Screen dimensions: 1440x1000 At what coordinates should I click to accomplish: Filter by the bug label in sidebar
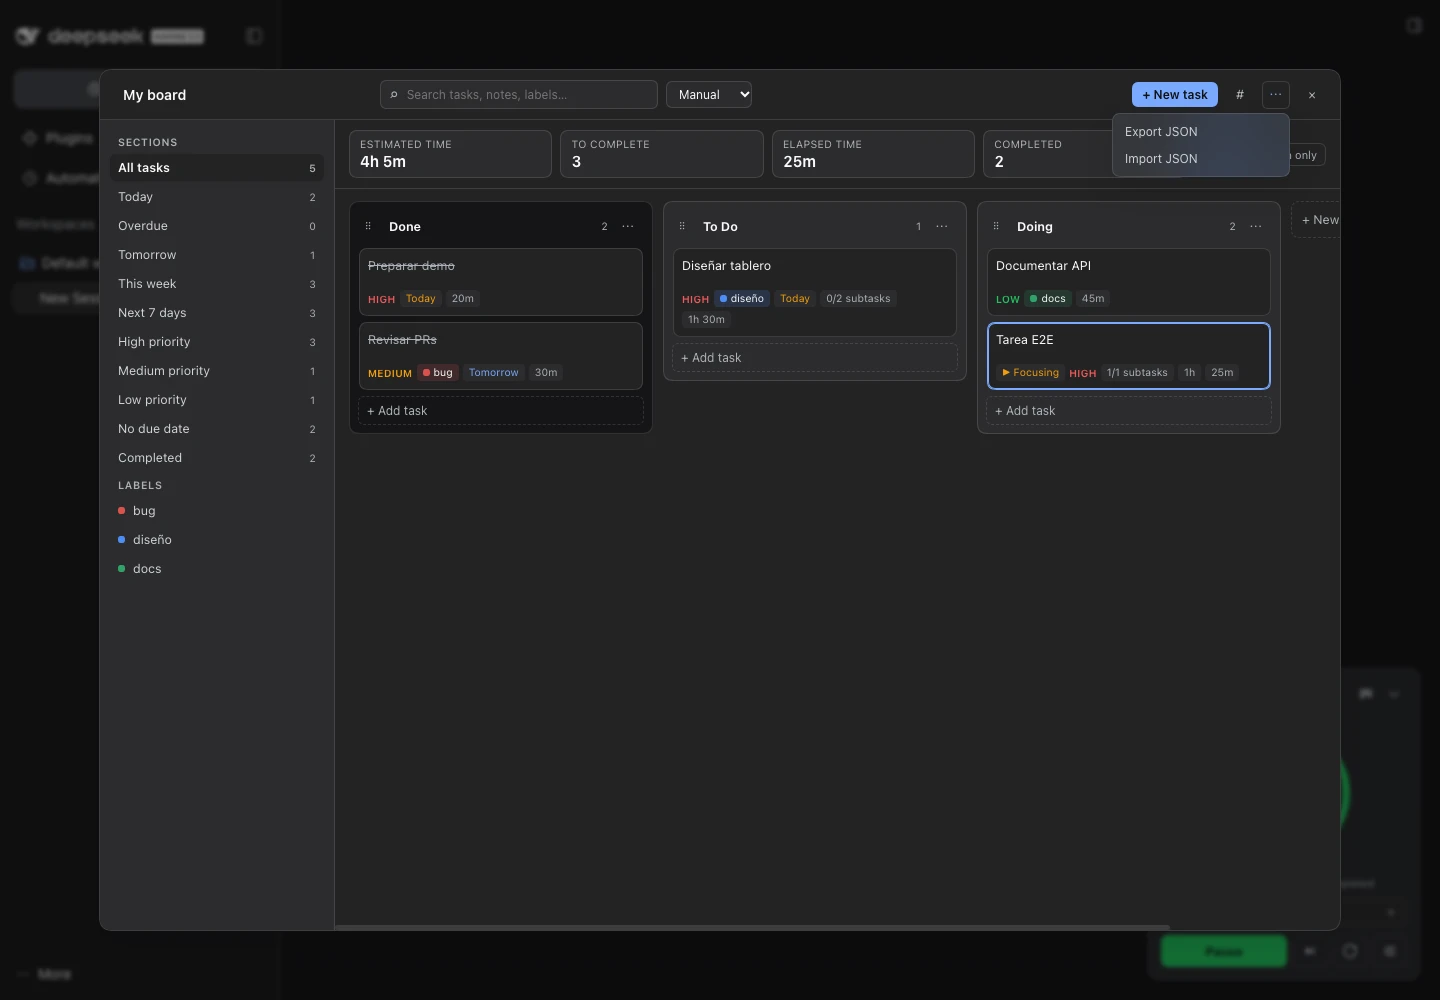tap(217, 511)
